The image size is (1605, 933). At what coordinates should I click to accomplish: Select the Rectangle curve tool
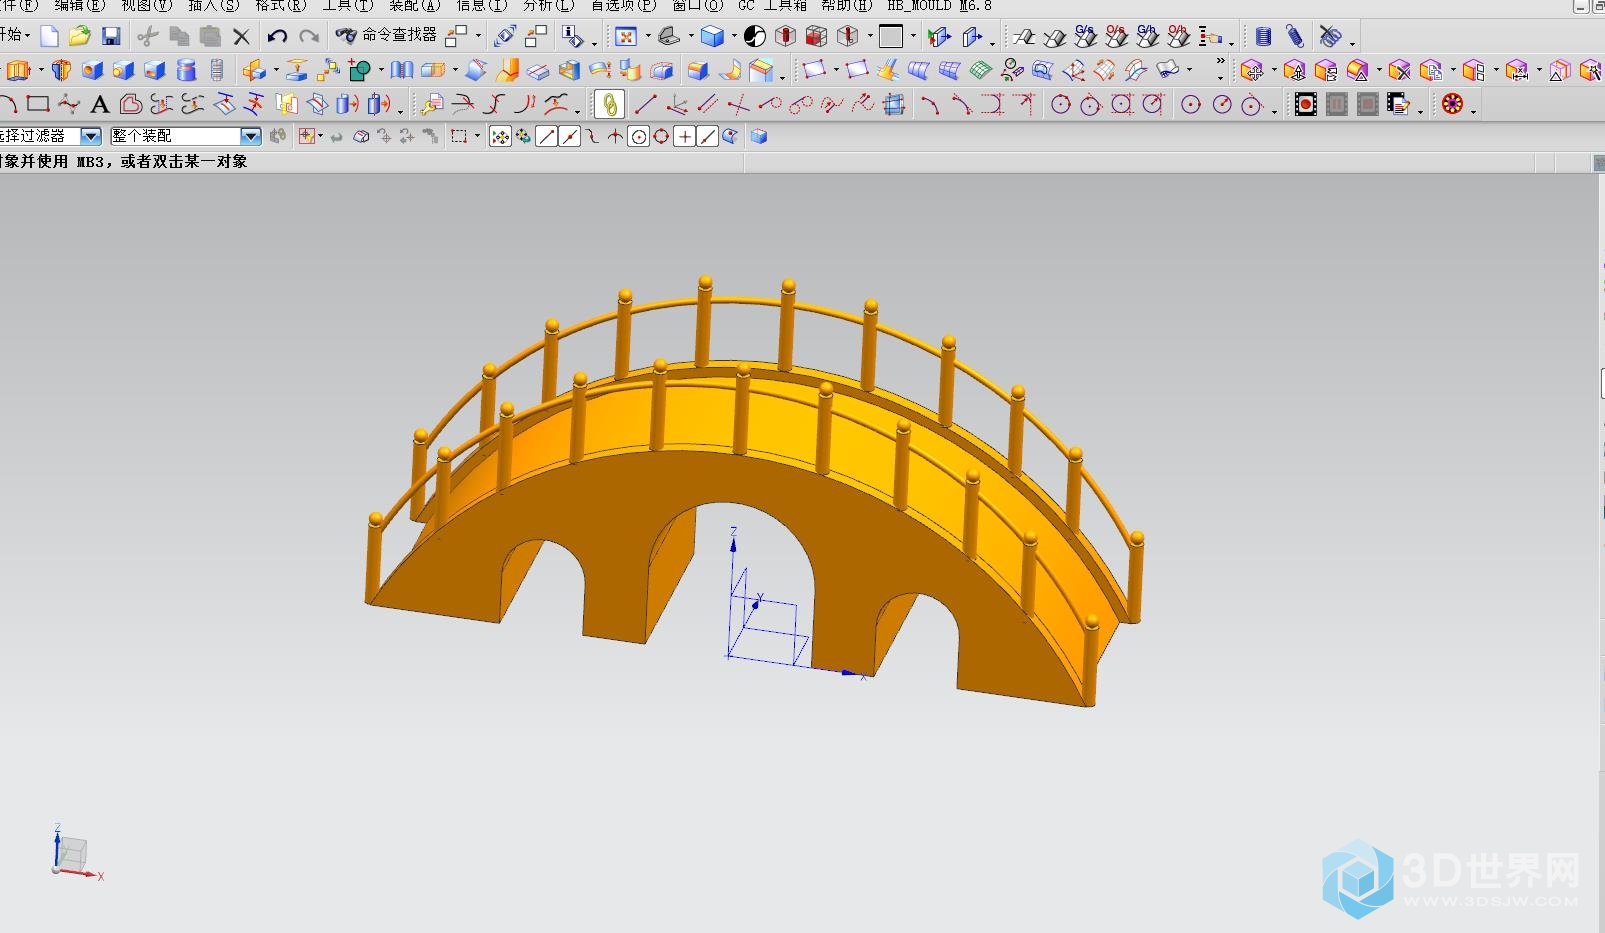point(38,104)
